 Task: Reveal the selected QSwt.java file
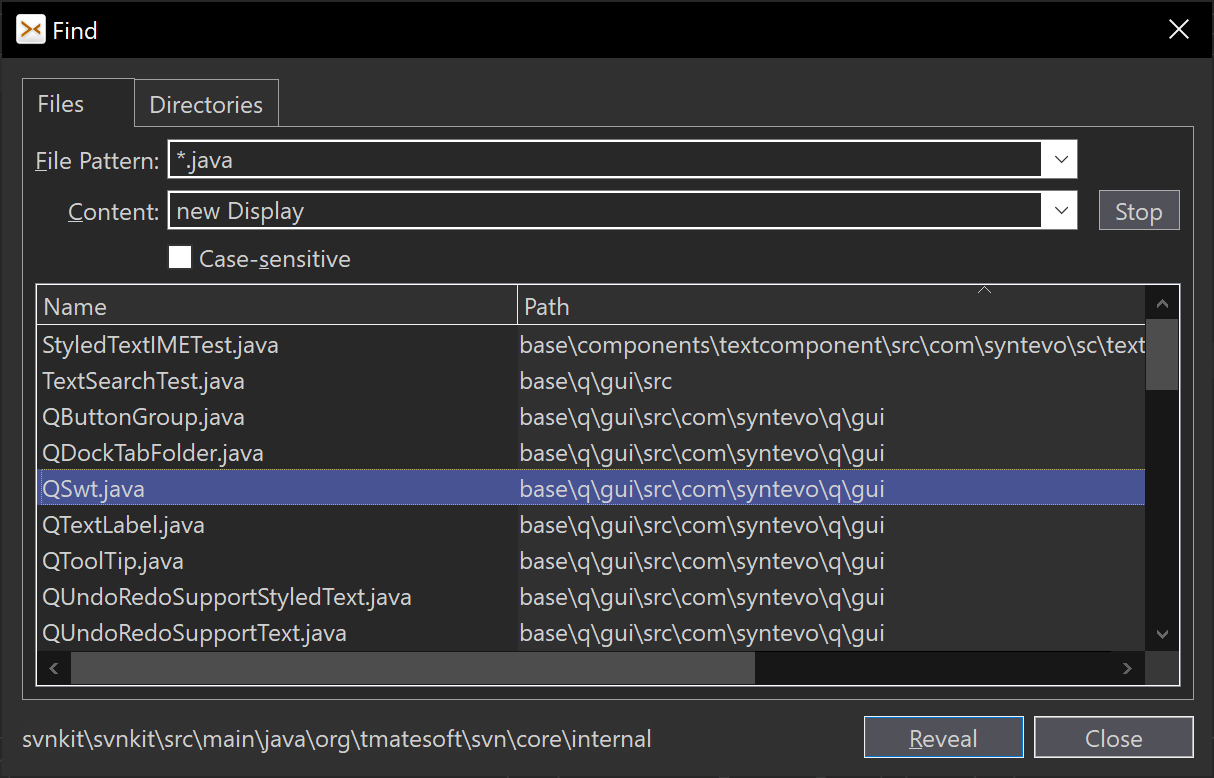tap(943, 737)
